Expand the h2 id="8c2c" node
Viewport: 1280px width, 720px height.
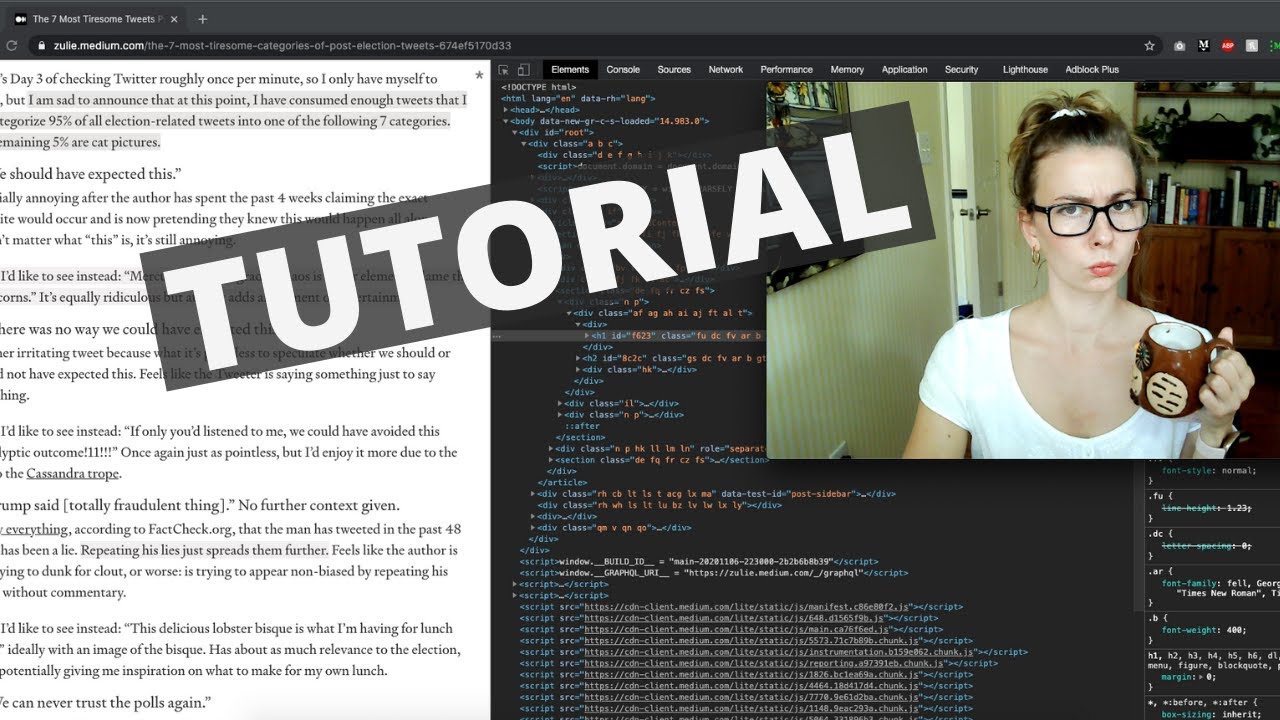[x=578, y=358]
